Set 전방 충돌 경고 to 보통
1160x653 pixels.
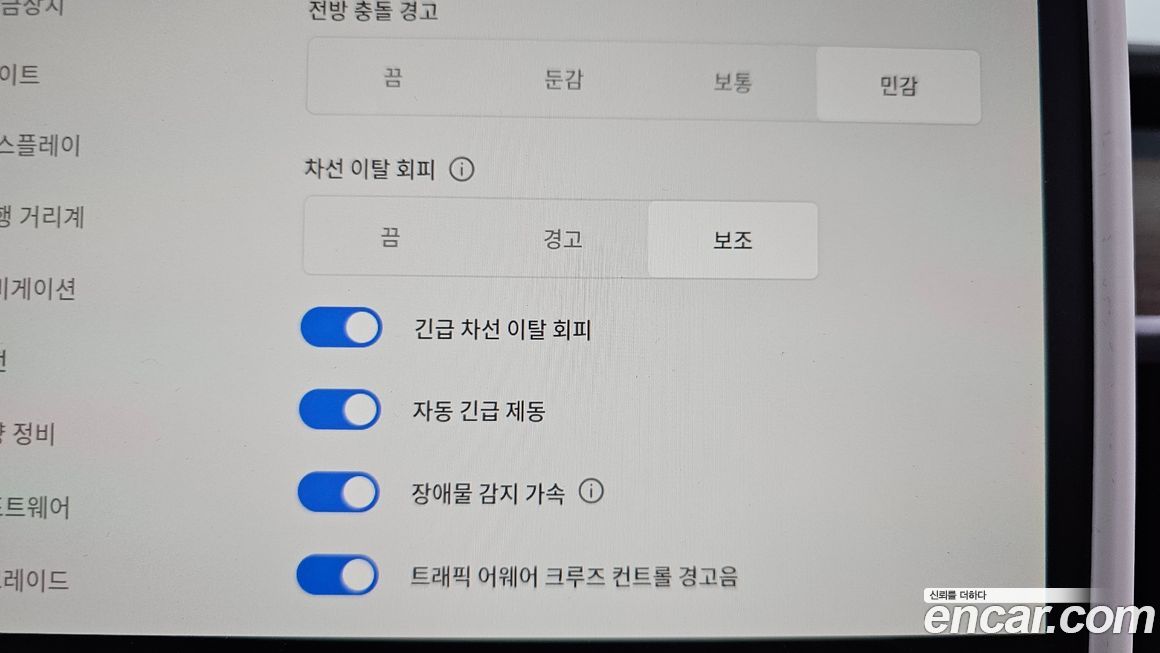732,82
